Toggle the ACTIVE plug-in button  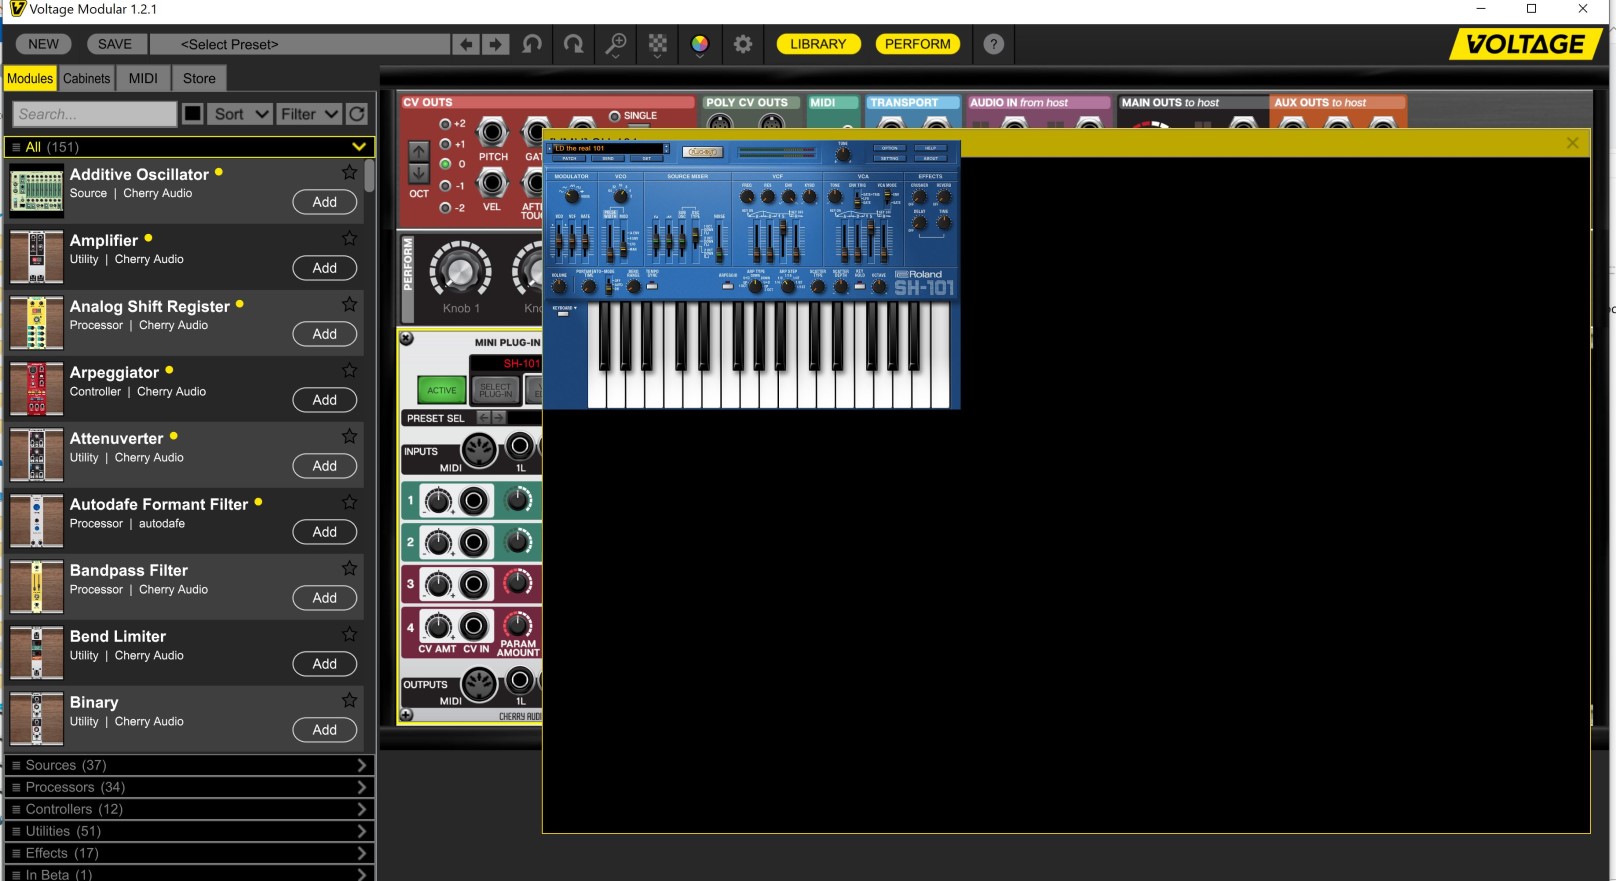pos(442,390)
